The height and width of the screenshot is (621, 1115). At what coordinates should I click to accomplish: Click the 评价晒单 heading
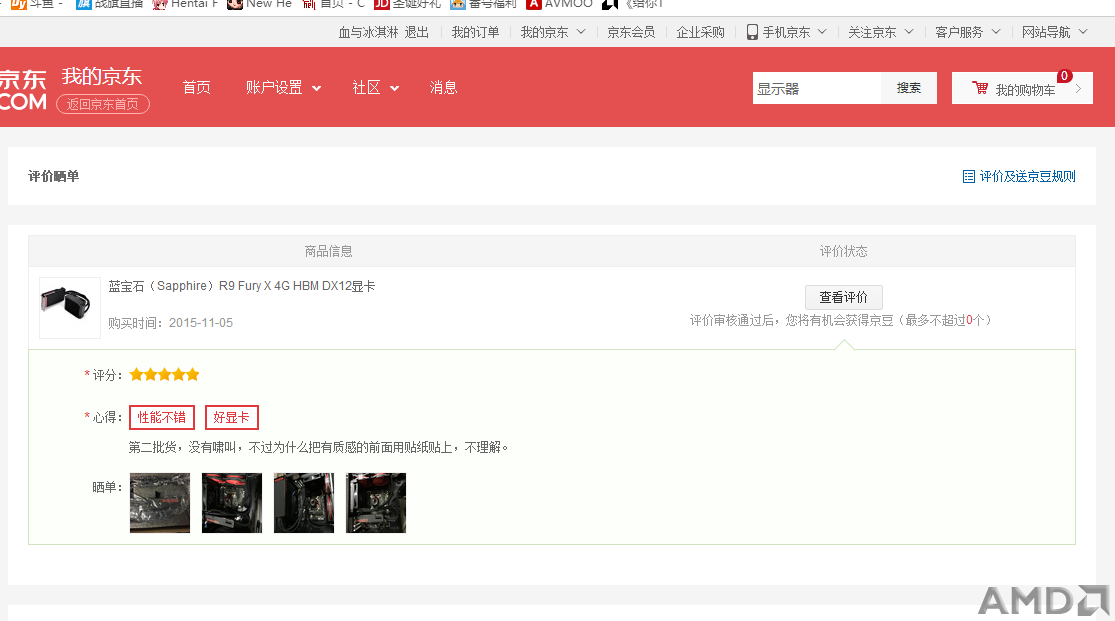tap(53, 176)
